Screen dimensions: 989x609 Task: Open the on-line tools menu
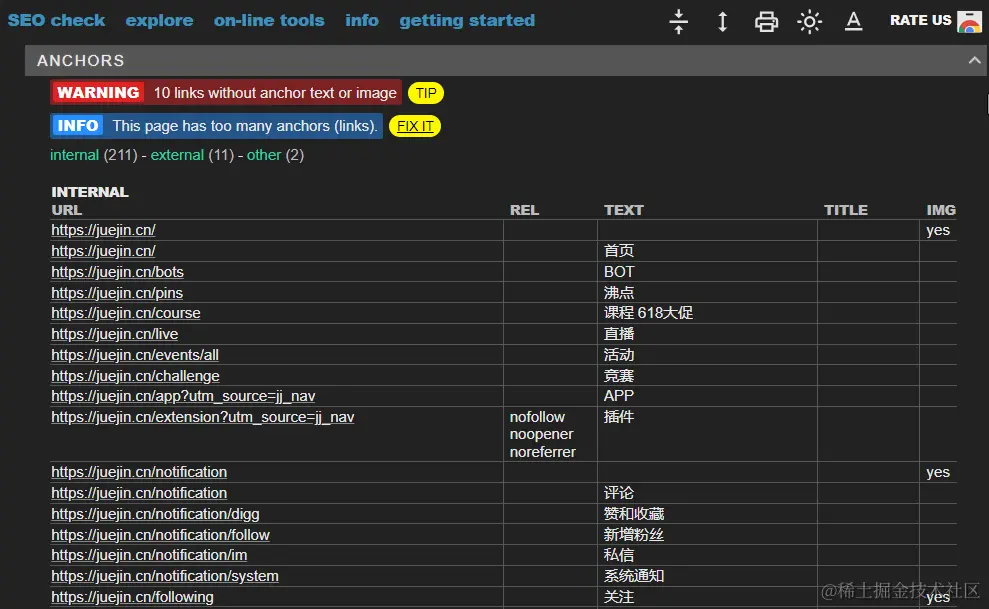click(269, 20)
